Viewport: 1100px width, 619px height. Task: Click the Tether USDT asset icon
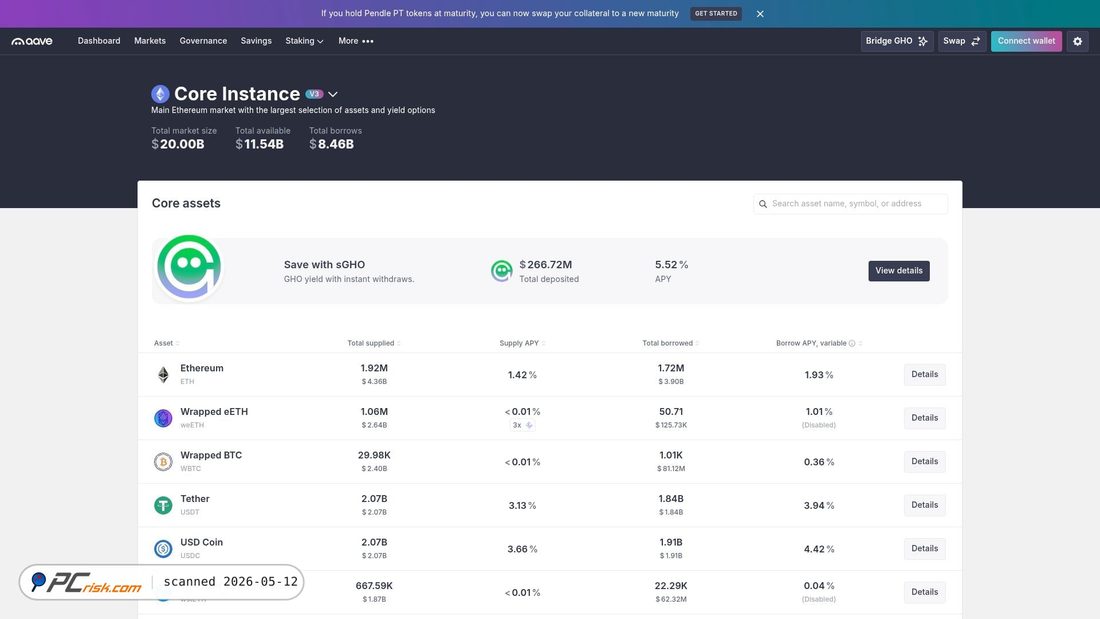coord(163,505)
